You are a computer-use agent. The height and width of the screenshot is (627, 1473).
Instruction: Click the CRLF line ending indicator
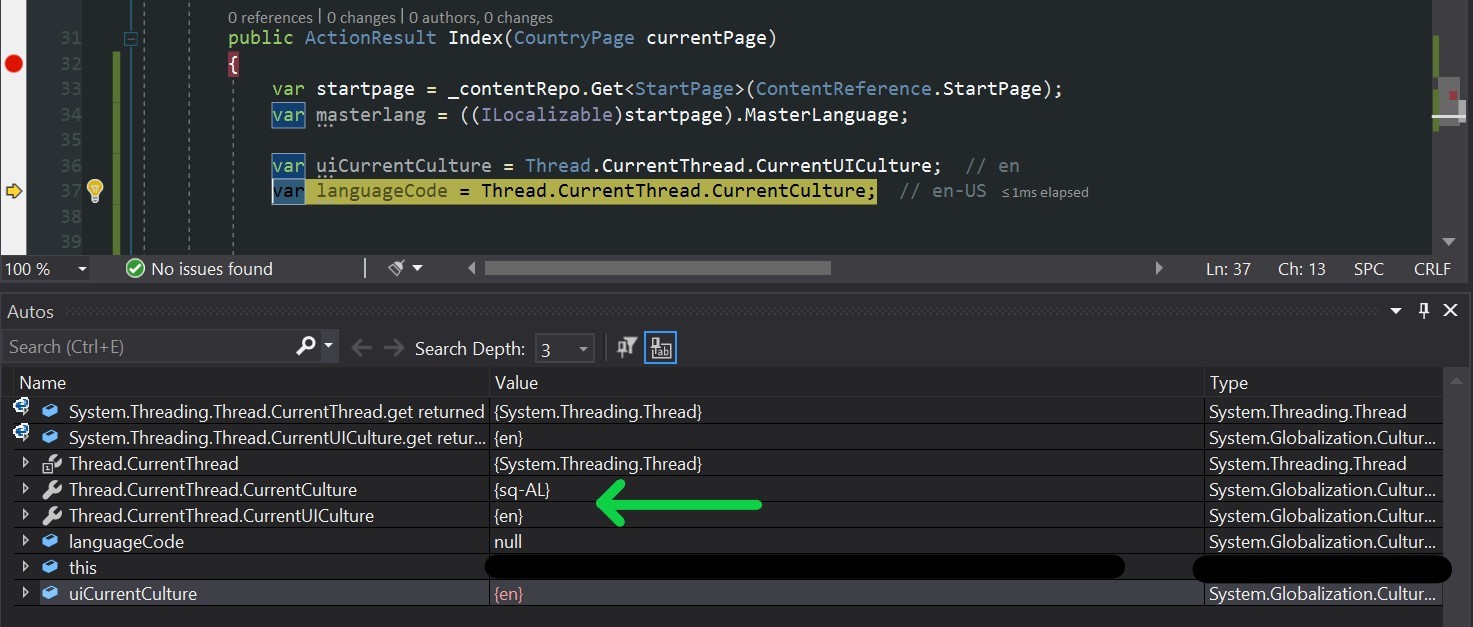[1431, 269]
